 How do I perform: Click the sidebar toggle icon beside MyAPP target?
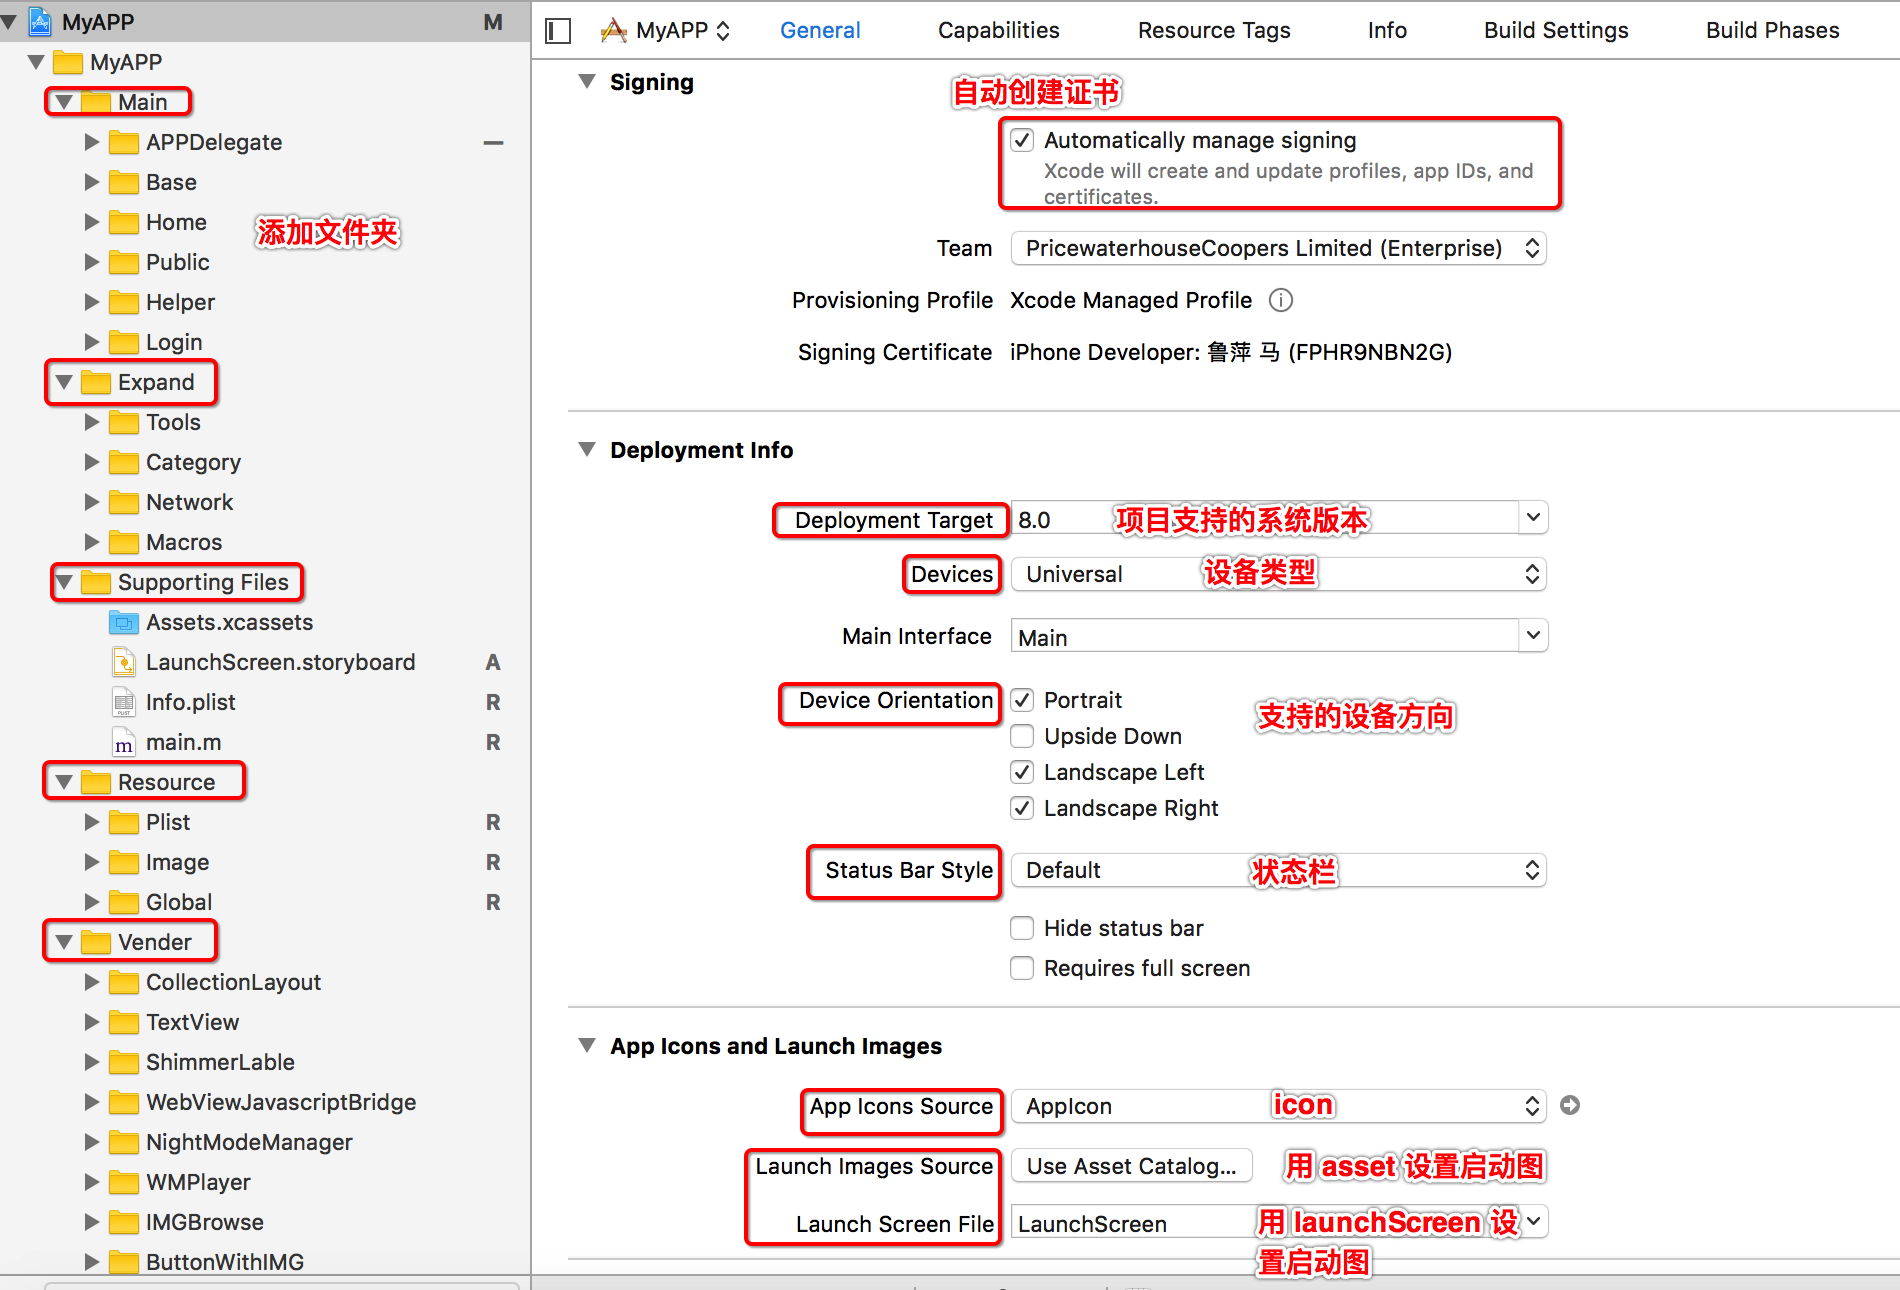(558, 31)
